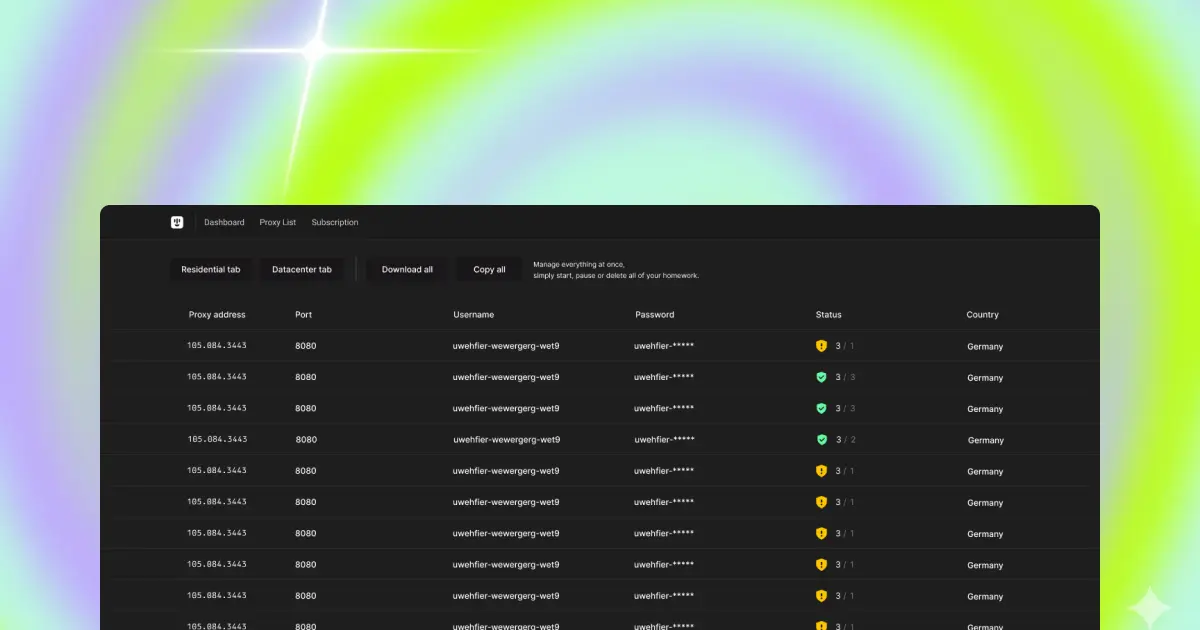Click the green shield in the third row
This screenshot has width=1200, height=630.
821,408
